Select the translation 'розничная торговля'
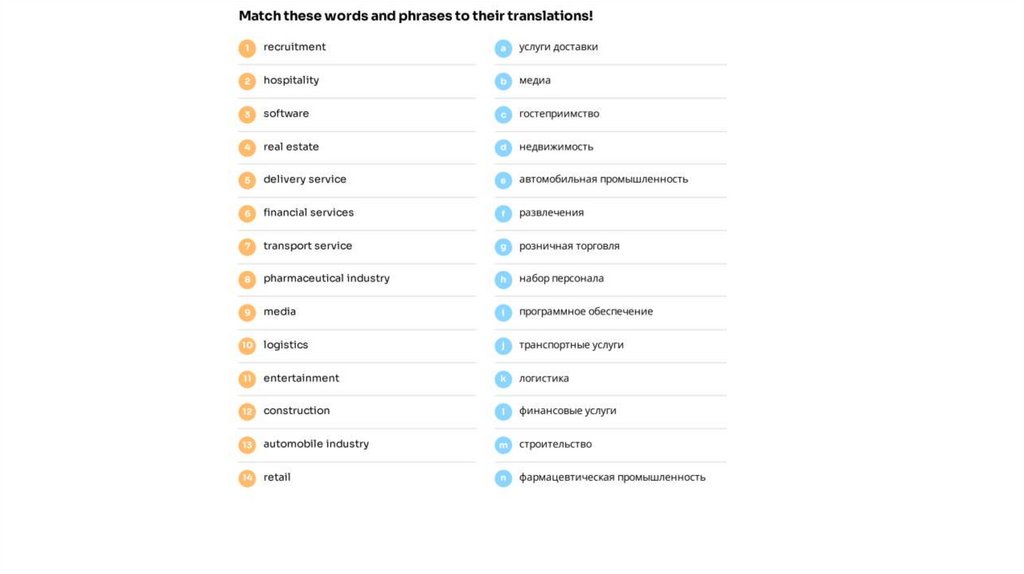 coord(569,246)
